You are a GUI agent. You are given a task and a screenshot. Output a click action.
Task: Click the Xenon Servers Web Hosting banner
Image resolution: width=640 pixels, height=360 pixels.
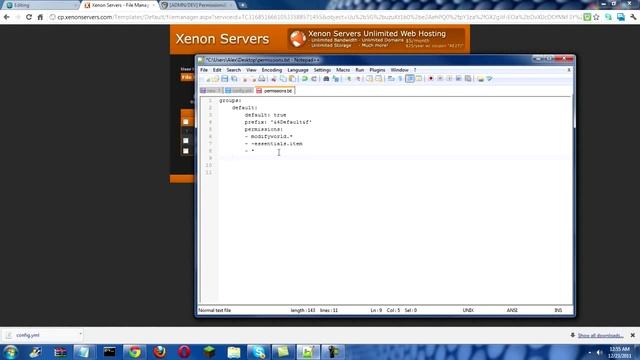click(376, 39)
